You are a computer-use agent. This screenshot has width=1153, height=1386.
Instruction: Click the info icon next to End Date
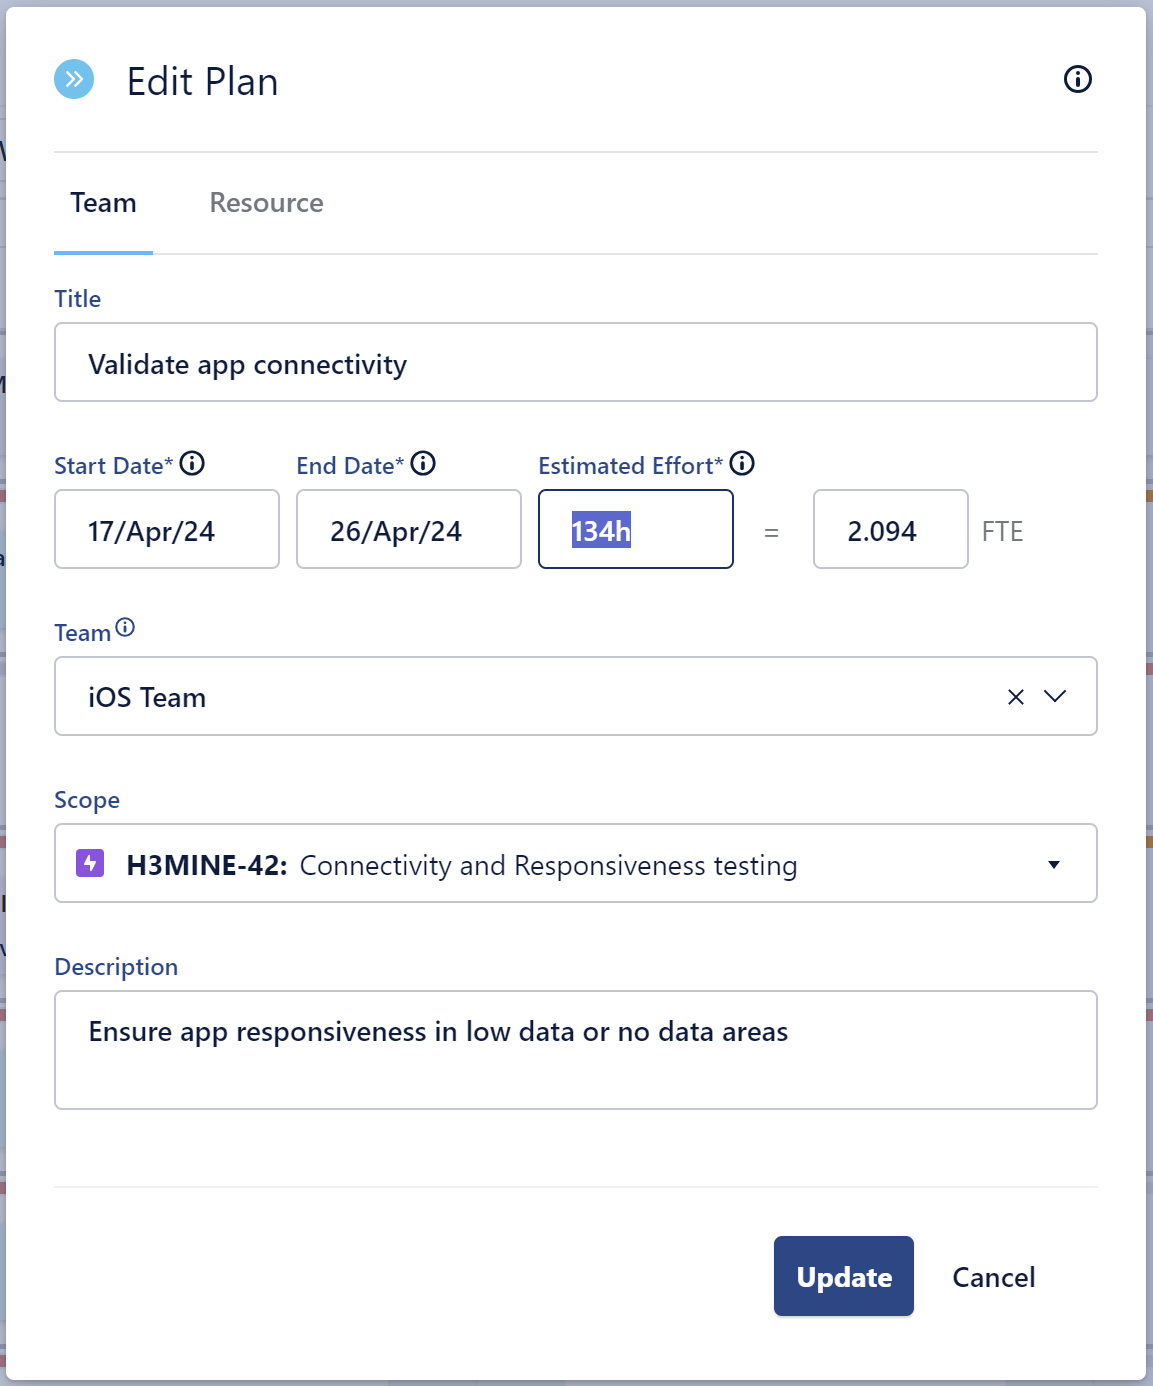(x=423, y=464)
